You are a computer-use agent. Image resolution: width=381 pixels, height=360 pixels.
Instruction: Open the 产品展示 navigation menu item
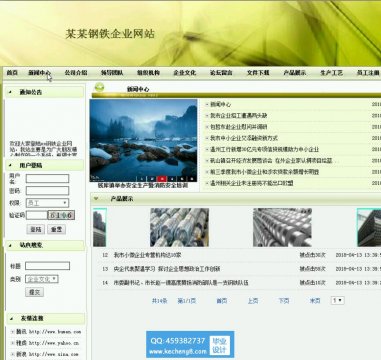(x=294, y=72)
